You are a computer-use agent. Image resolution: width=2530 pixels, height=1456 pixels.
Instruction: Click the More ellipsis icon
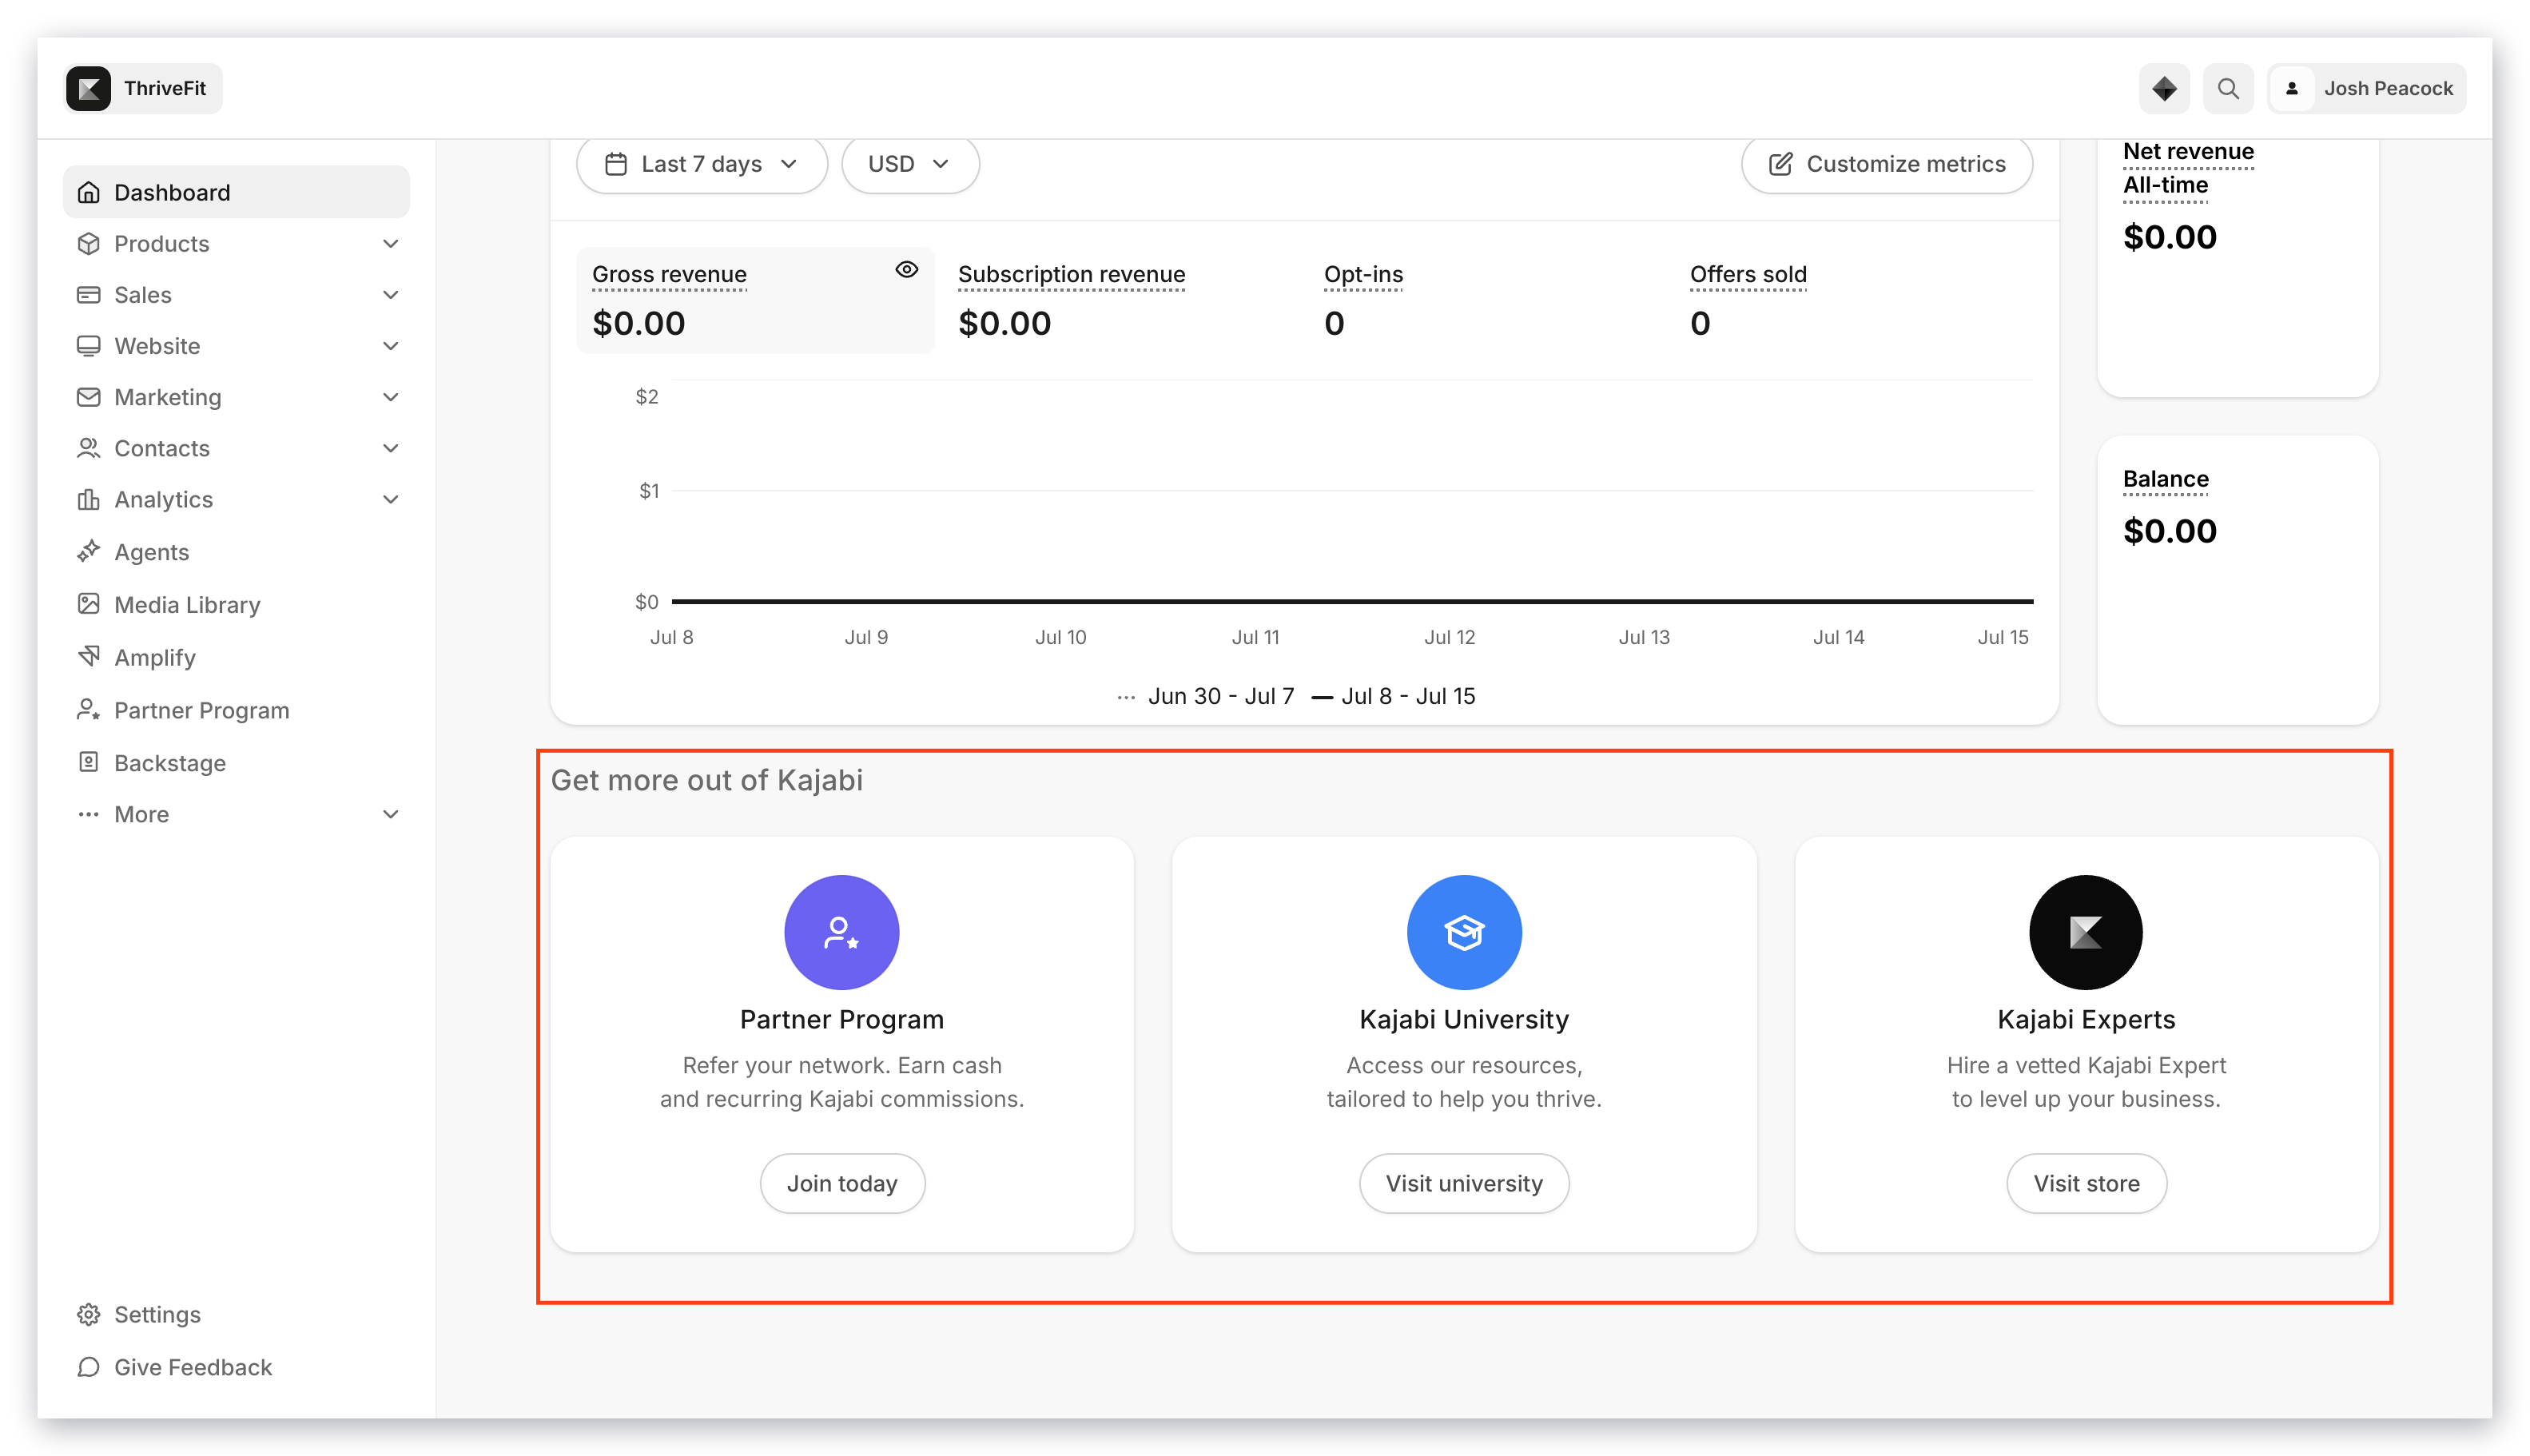[88, 814]
